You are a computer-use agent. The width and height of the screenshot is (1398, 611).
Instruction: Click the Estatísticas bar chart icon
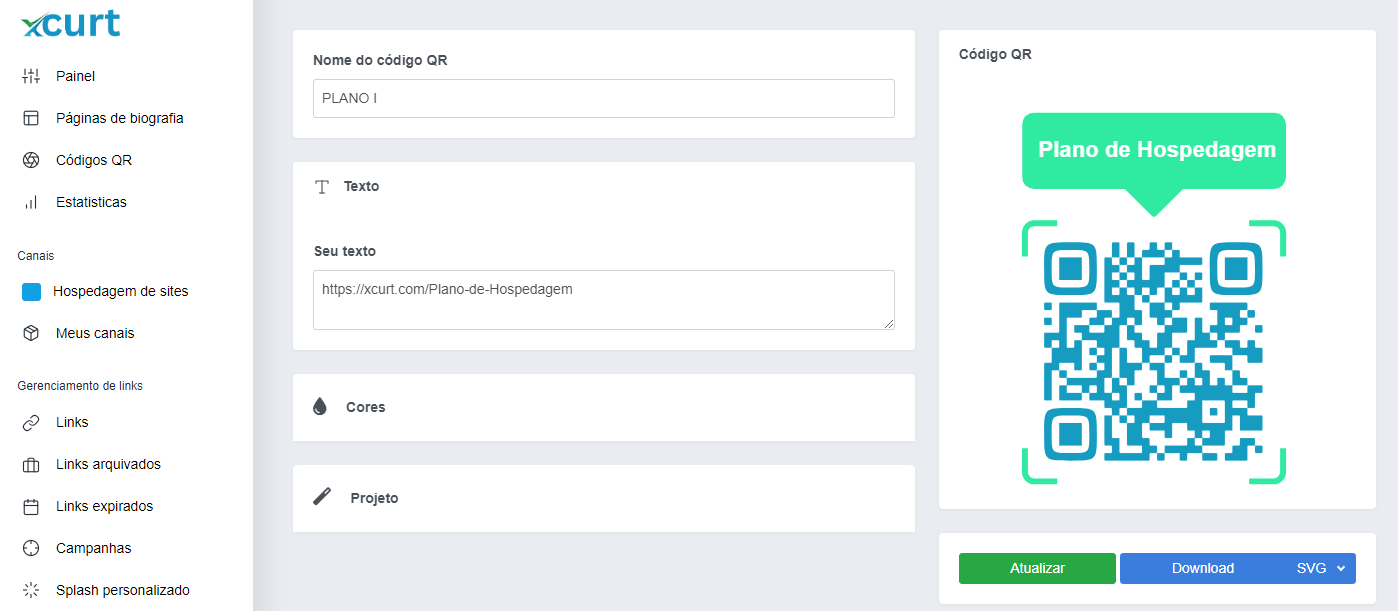[x=31, y=202]
